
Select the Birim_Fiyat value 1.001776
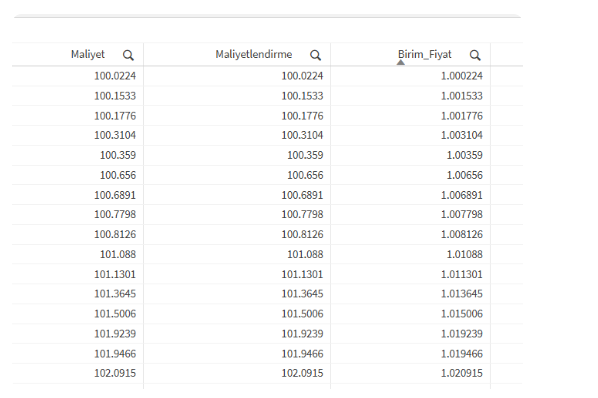(x=462, y=116)
